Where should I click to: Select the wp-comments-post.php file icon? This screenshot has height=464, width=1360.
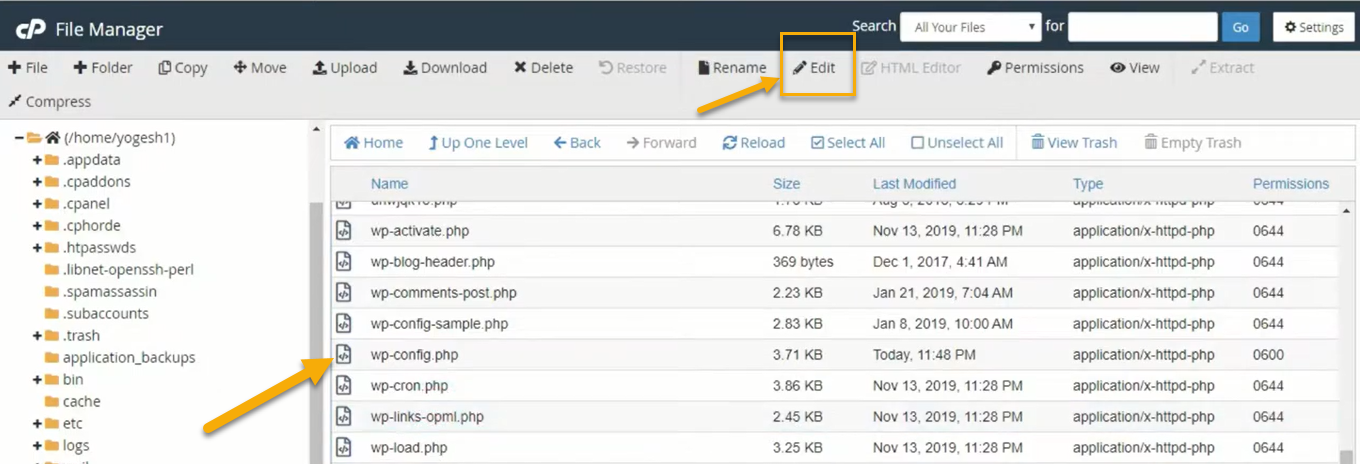(x=343, y=293)
